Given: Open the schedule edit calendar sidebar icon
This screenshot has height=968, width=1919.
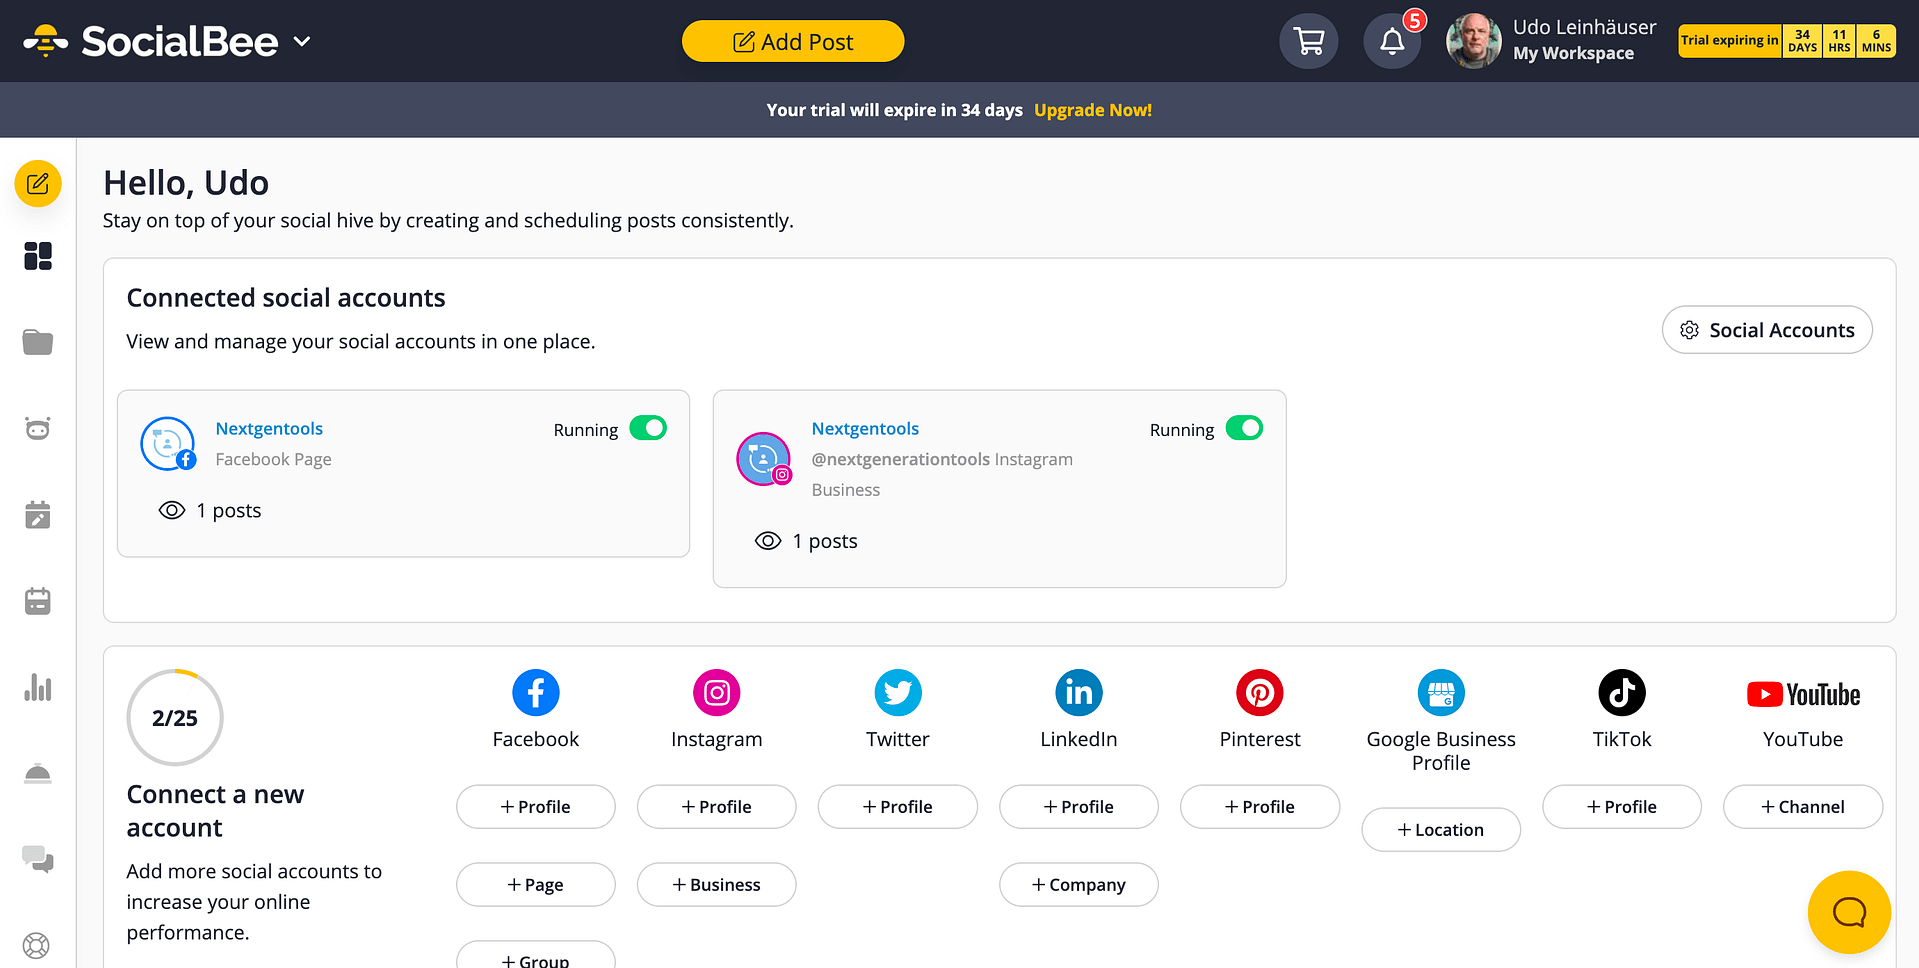Looking at the screenshot, I should click(x=38, y=515).
